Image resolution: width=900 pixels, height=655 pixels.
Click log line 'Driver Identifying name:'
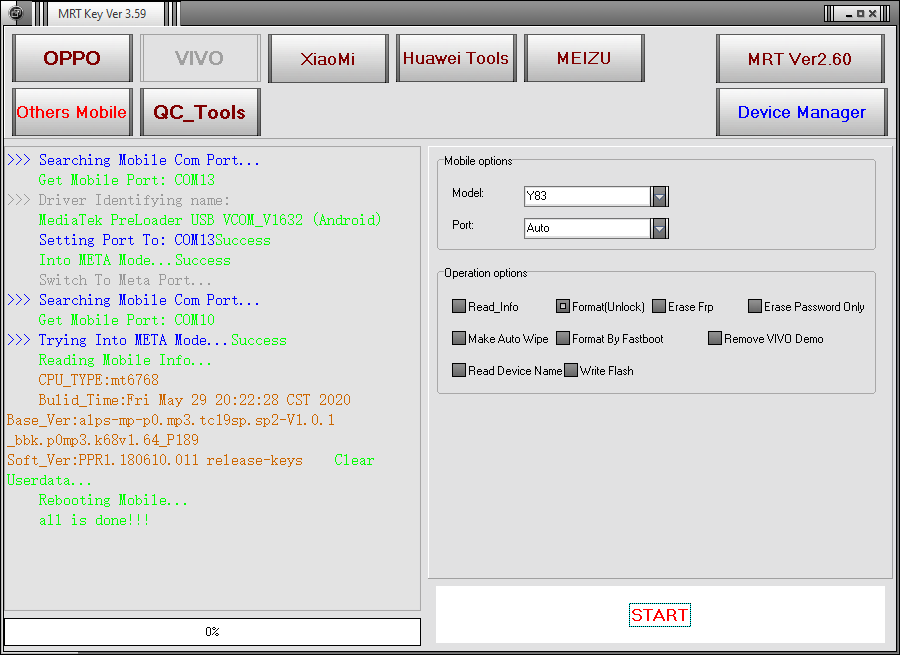click(x=134, y=200)
